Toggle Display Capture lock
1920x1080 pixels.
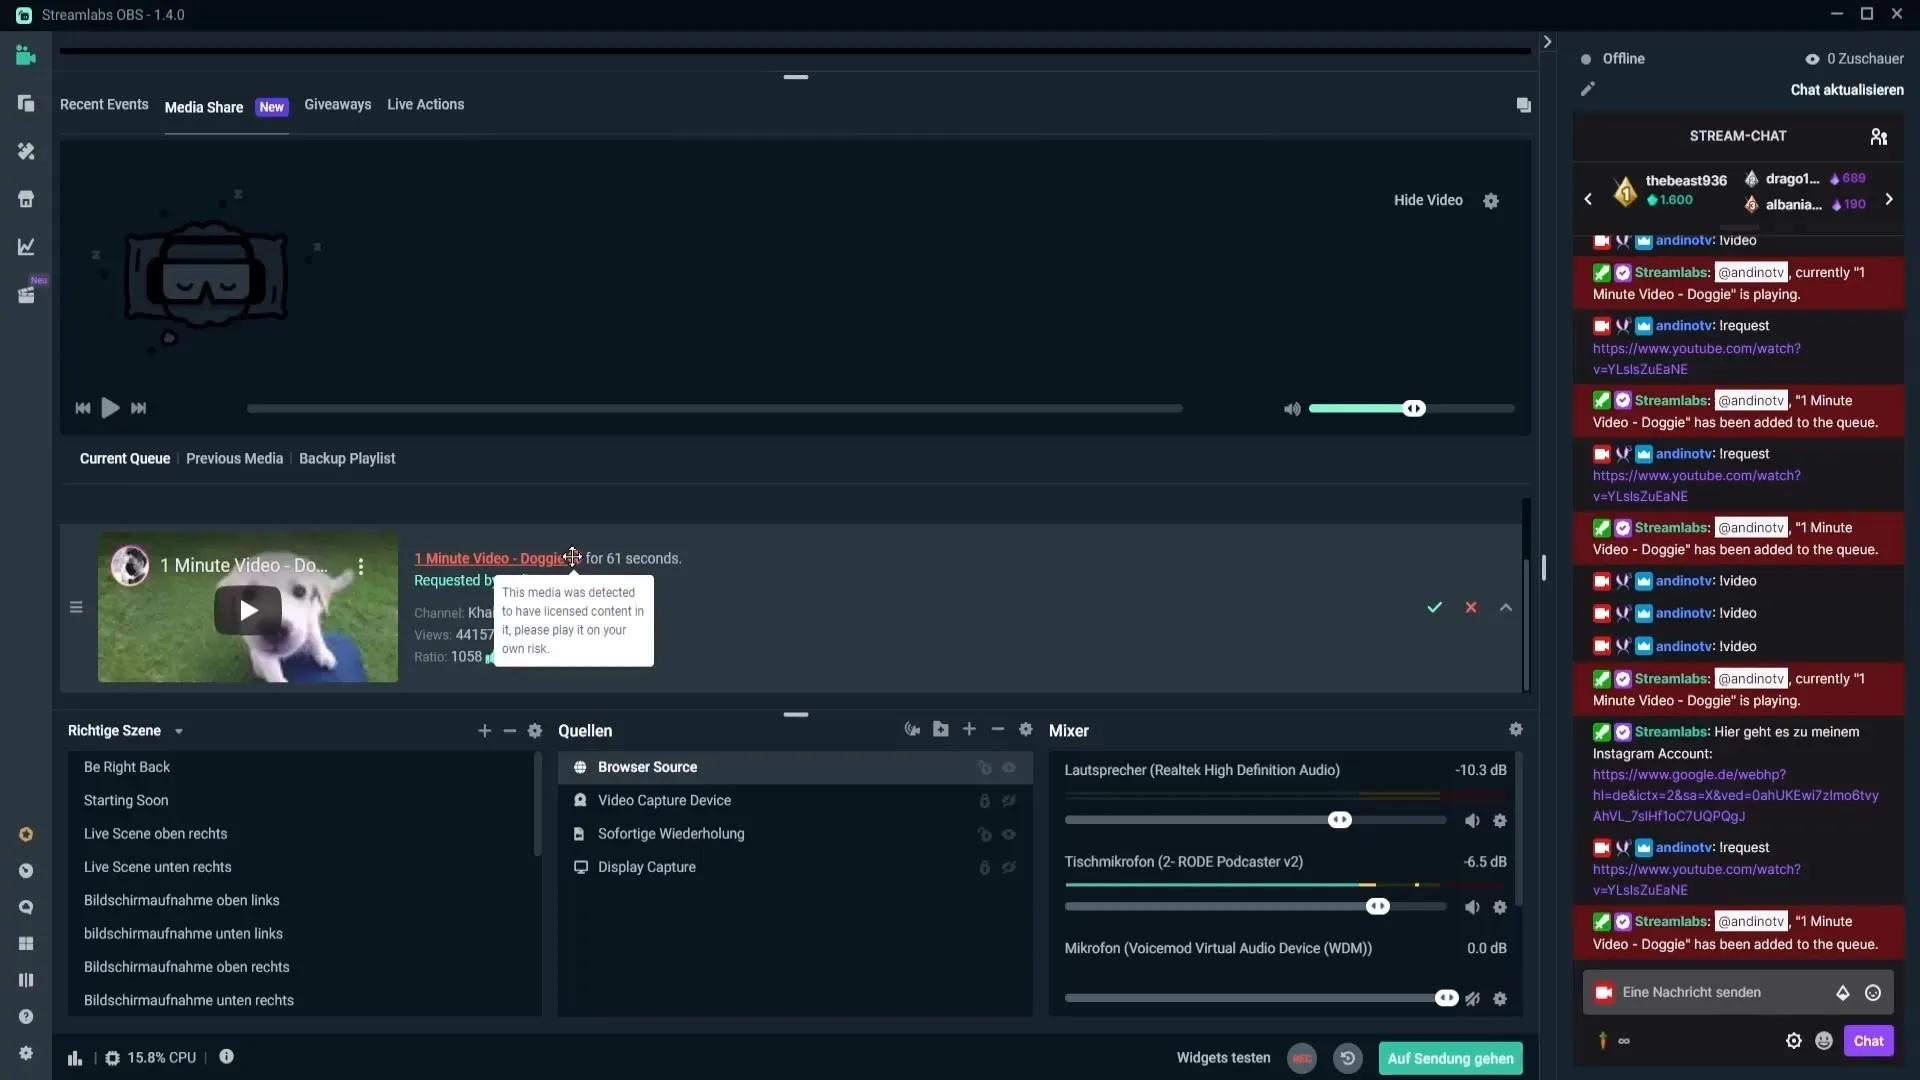pos(984,868)
